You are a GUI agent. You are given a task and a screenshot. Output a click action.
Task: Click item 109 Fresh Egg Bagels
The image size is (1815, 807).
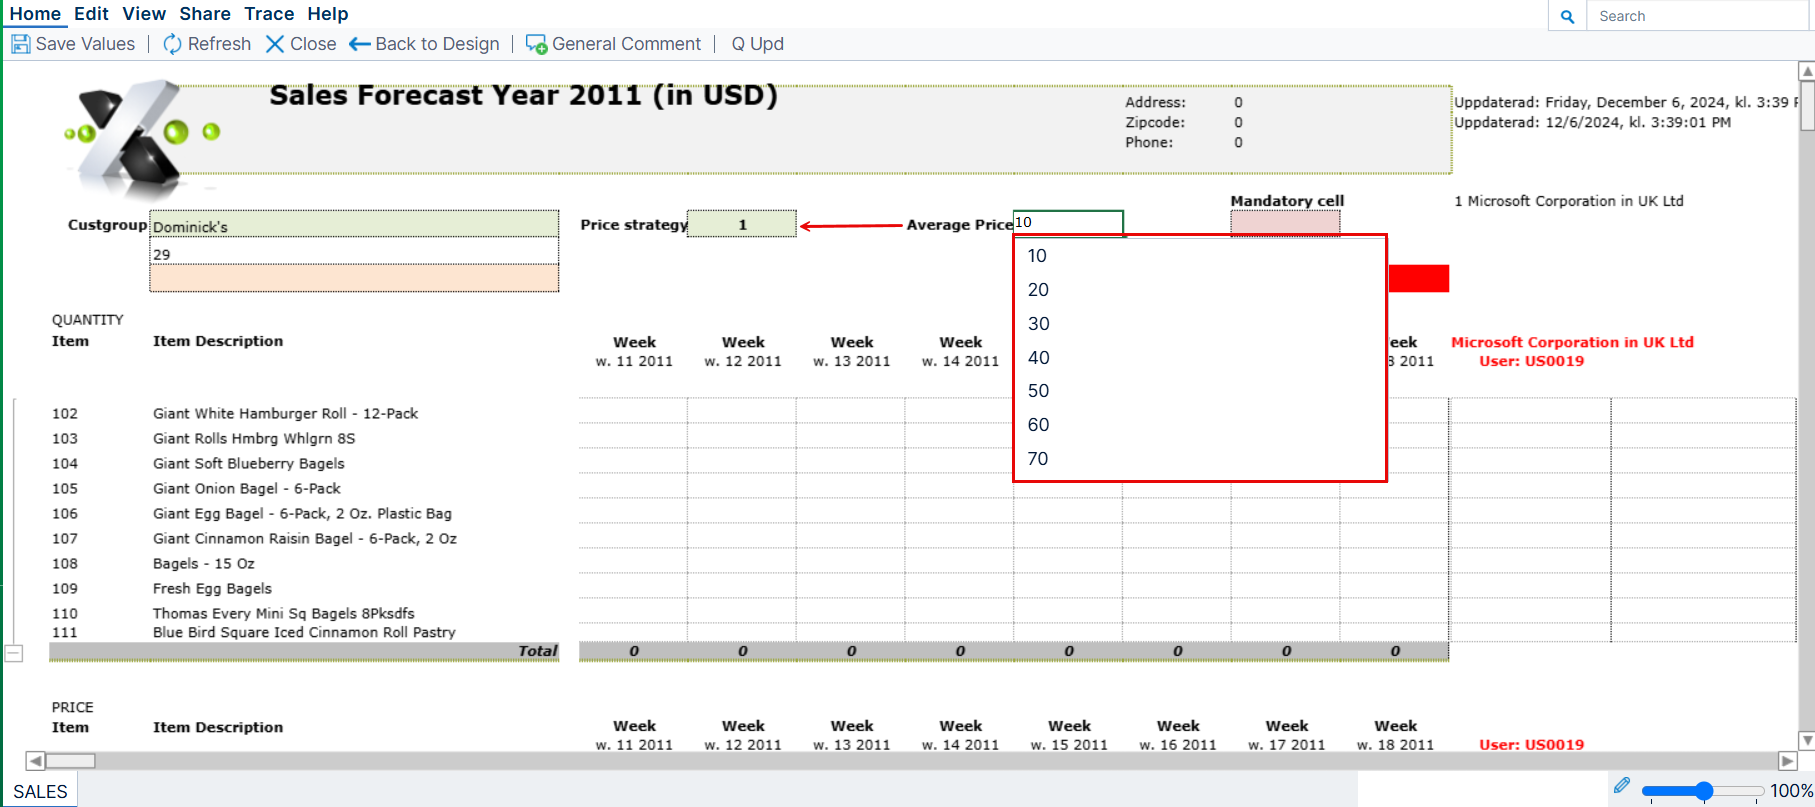pos(212,589)
